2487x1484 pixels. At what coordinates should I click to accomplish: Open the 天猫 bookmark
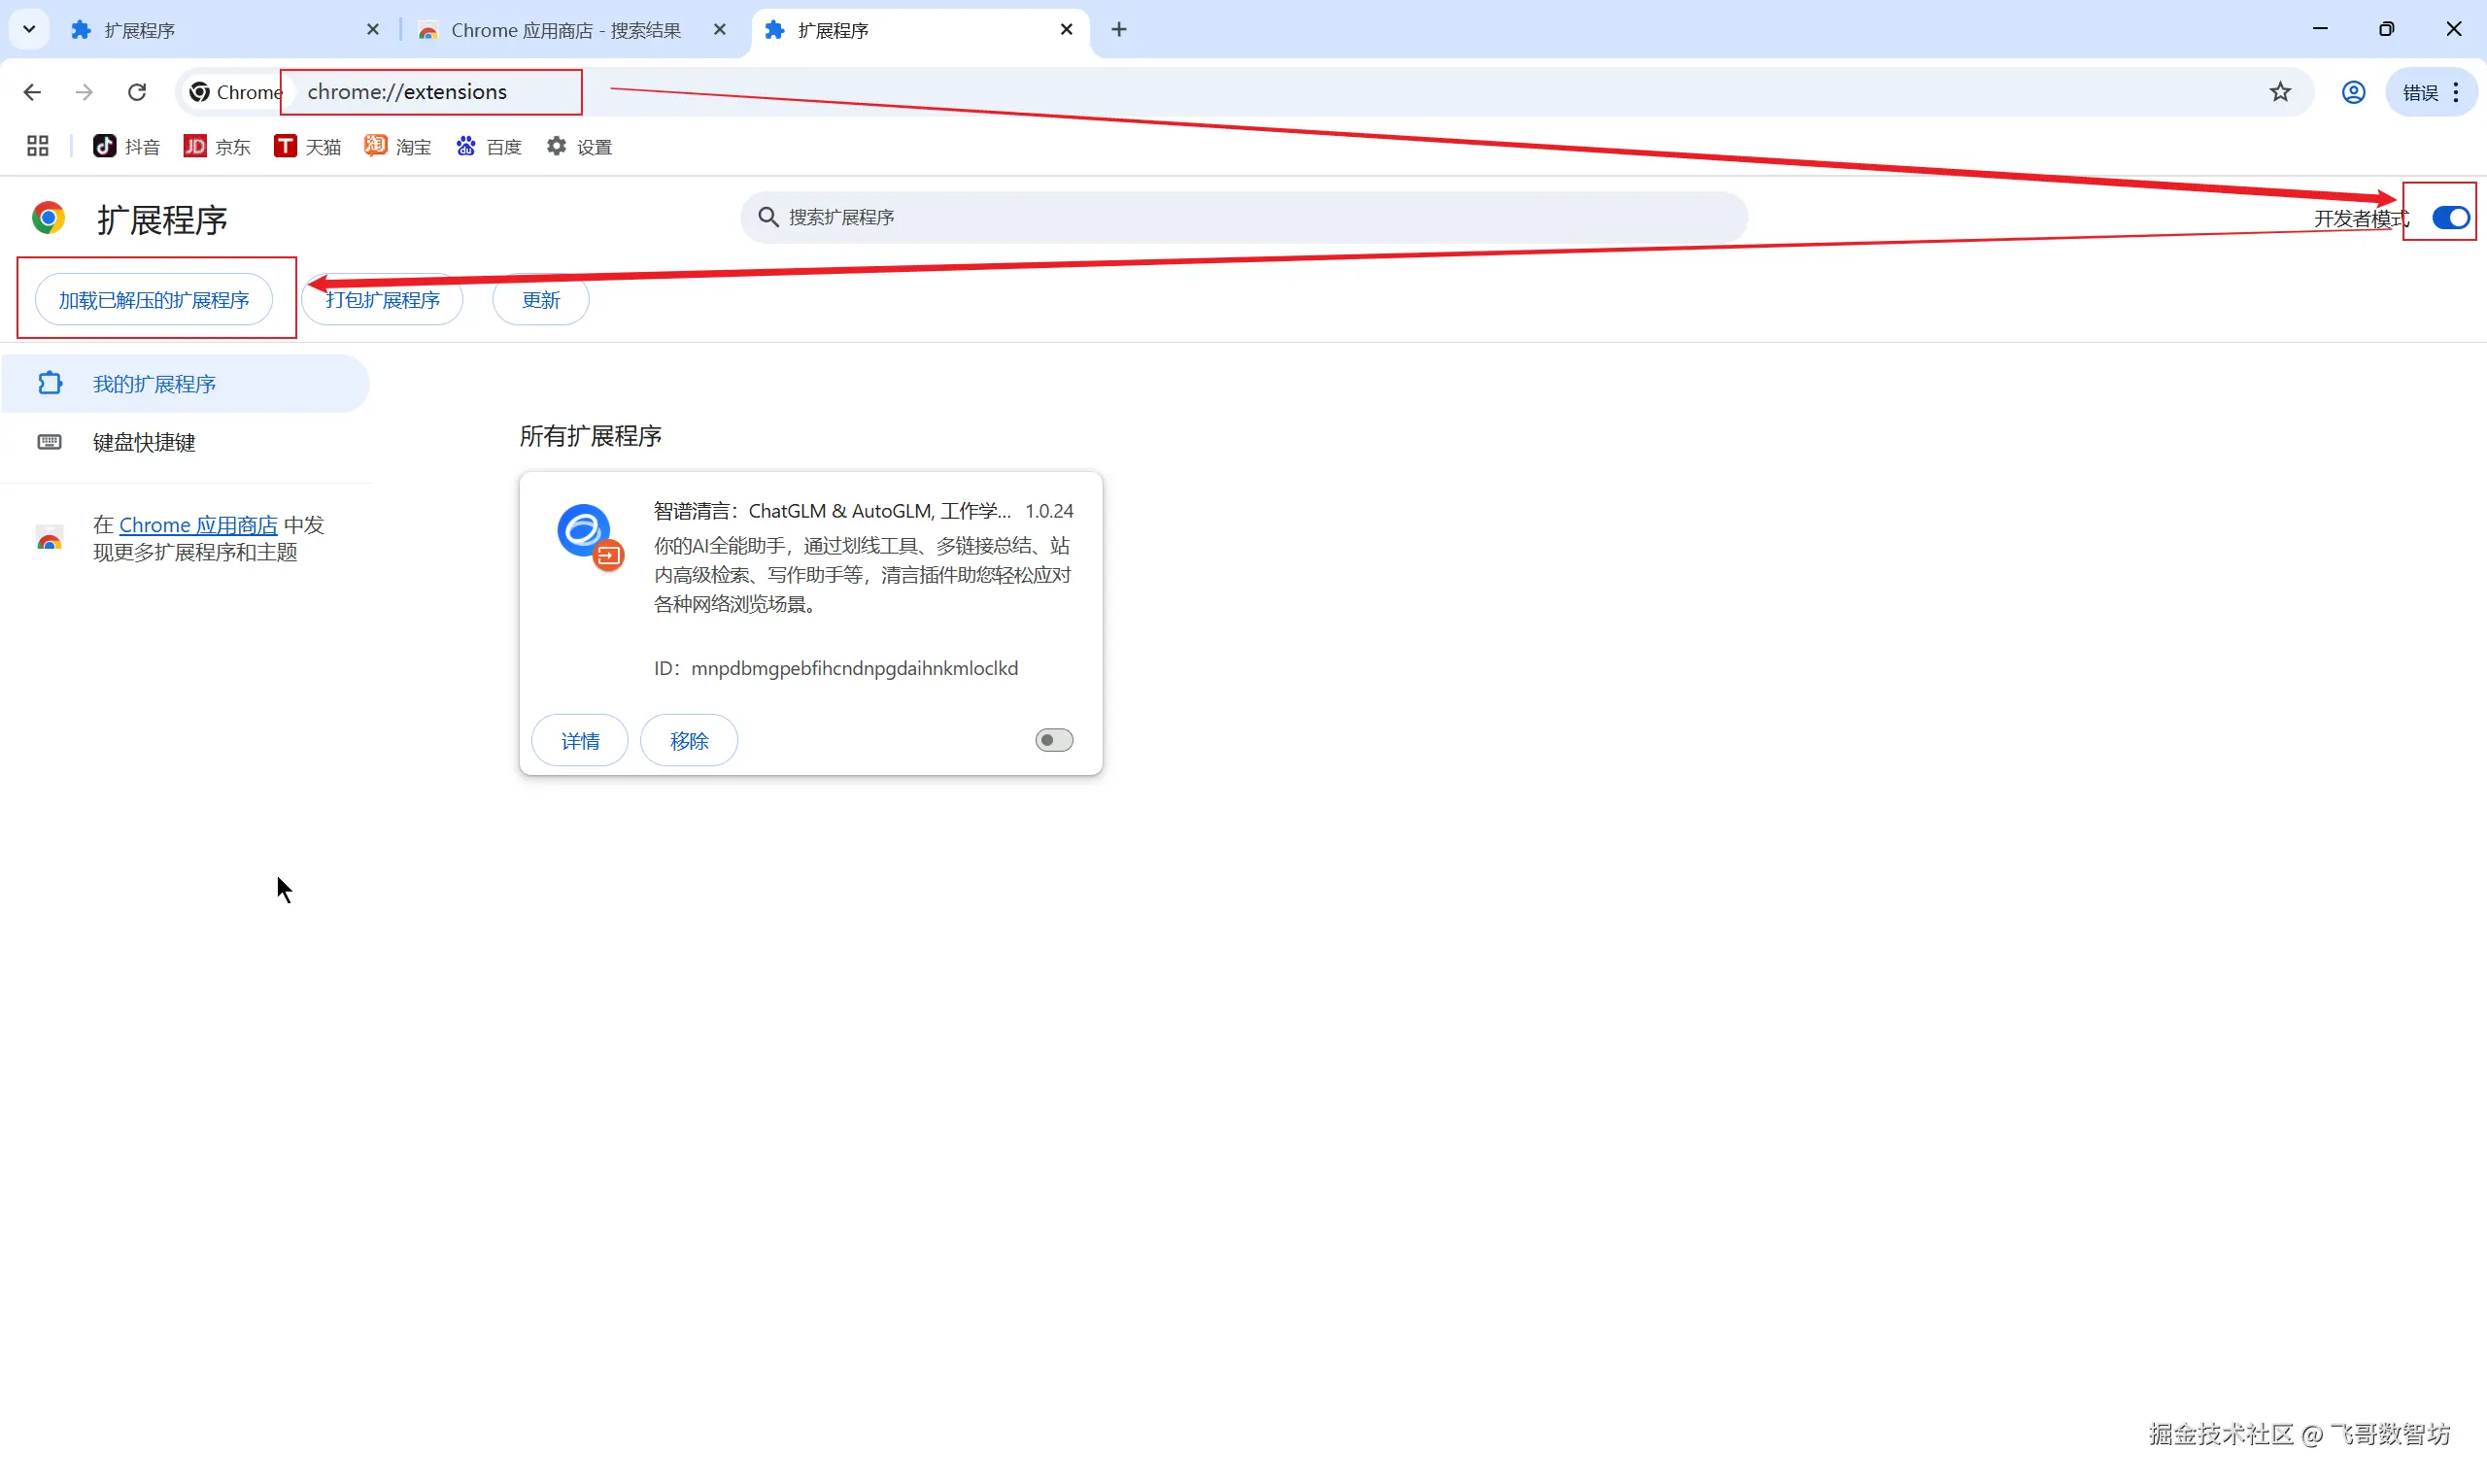[x=307, y=147]
